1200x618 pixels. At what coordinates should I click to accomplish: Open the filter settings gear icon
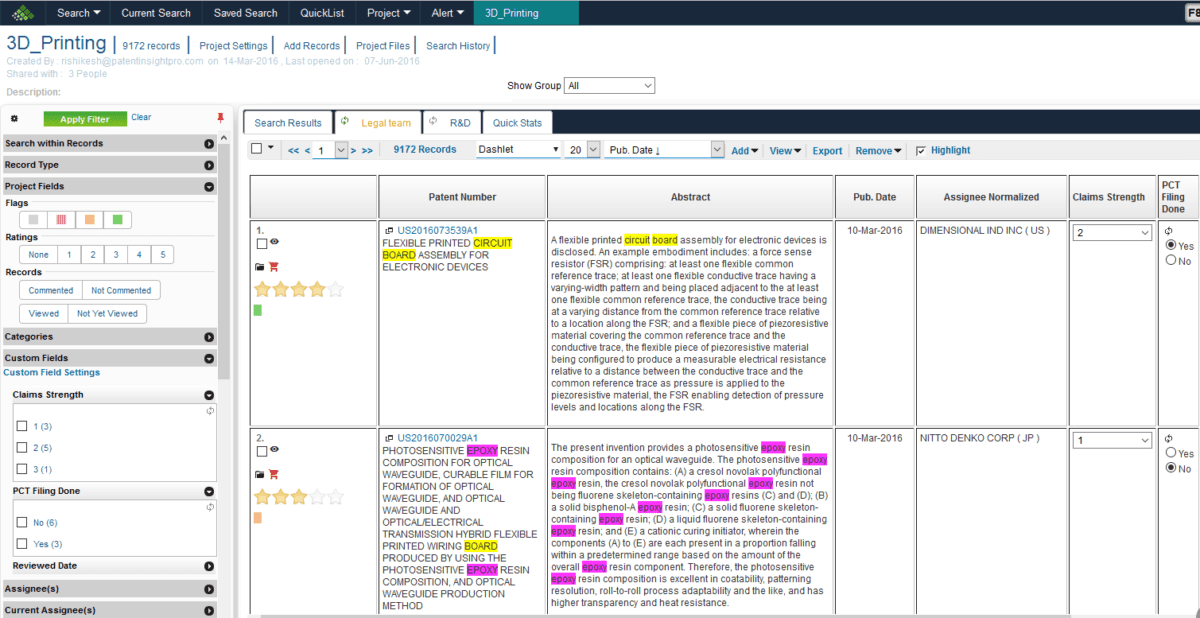(13, 118)
